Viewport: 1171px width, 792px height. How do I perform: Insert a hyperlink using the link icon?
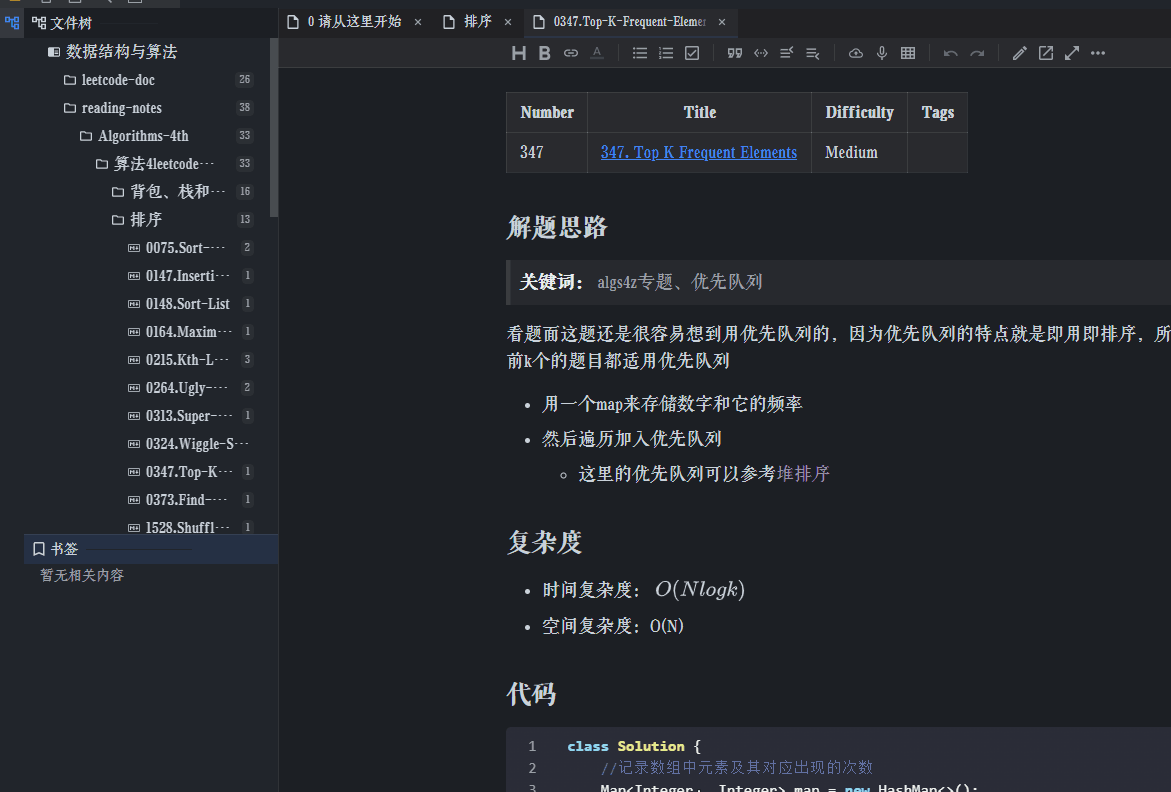coord(570,53)
